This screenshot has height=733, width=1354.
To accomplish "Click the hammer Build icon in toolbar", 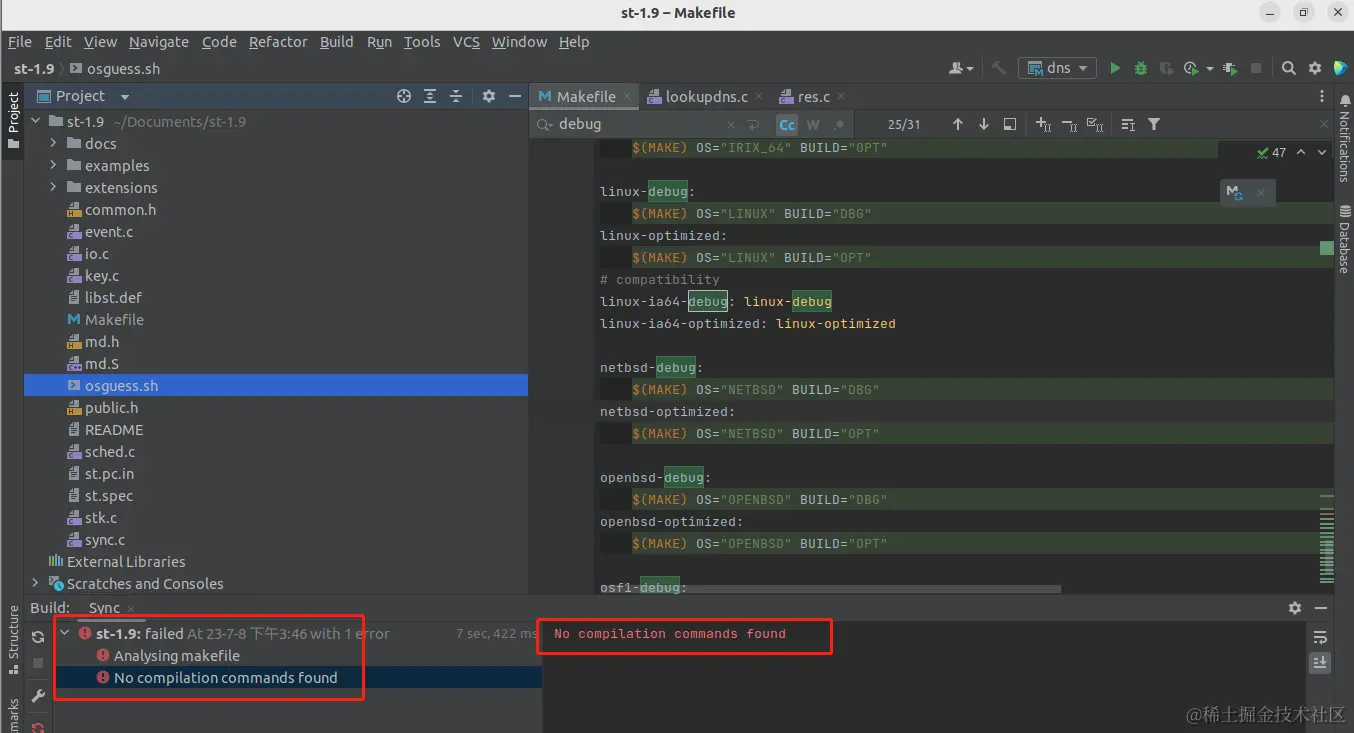I will coord(999,68).
